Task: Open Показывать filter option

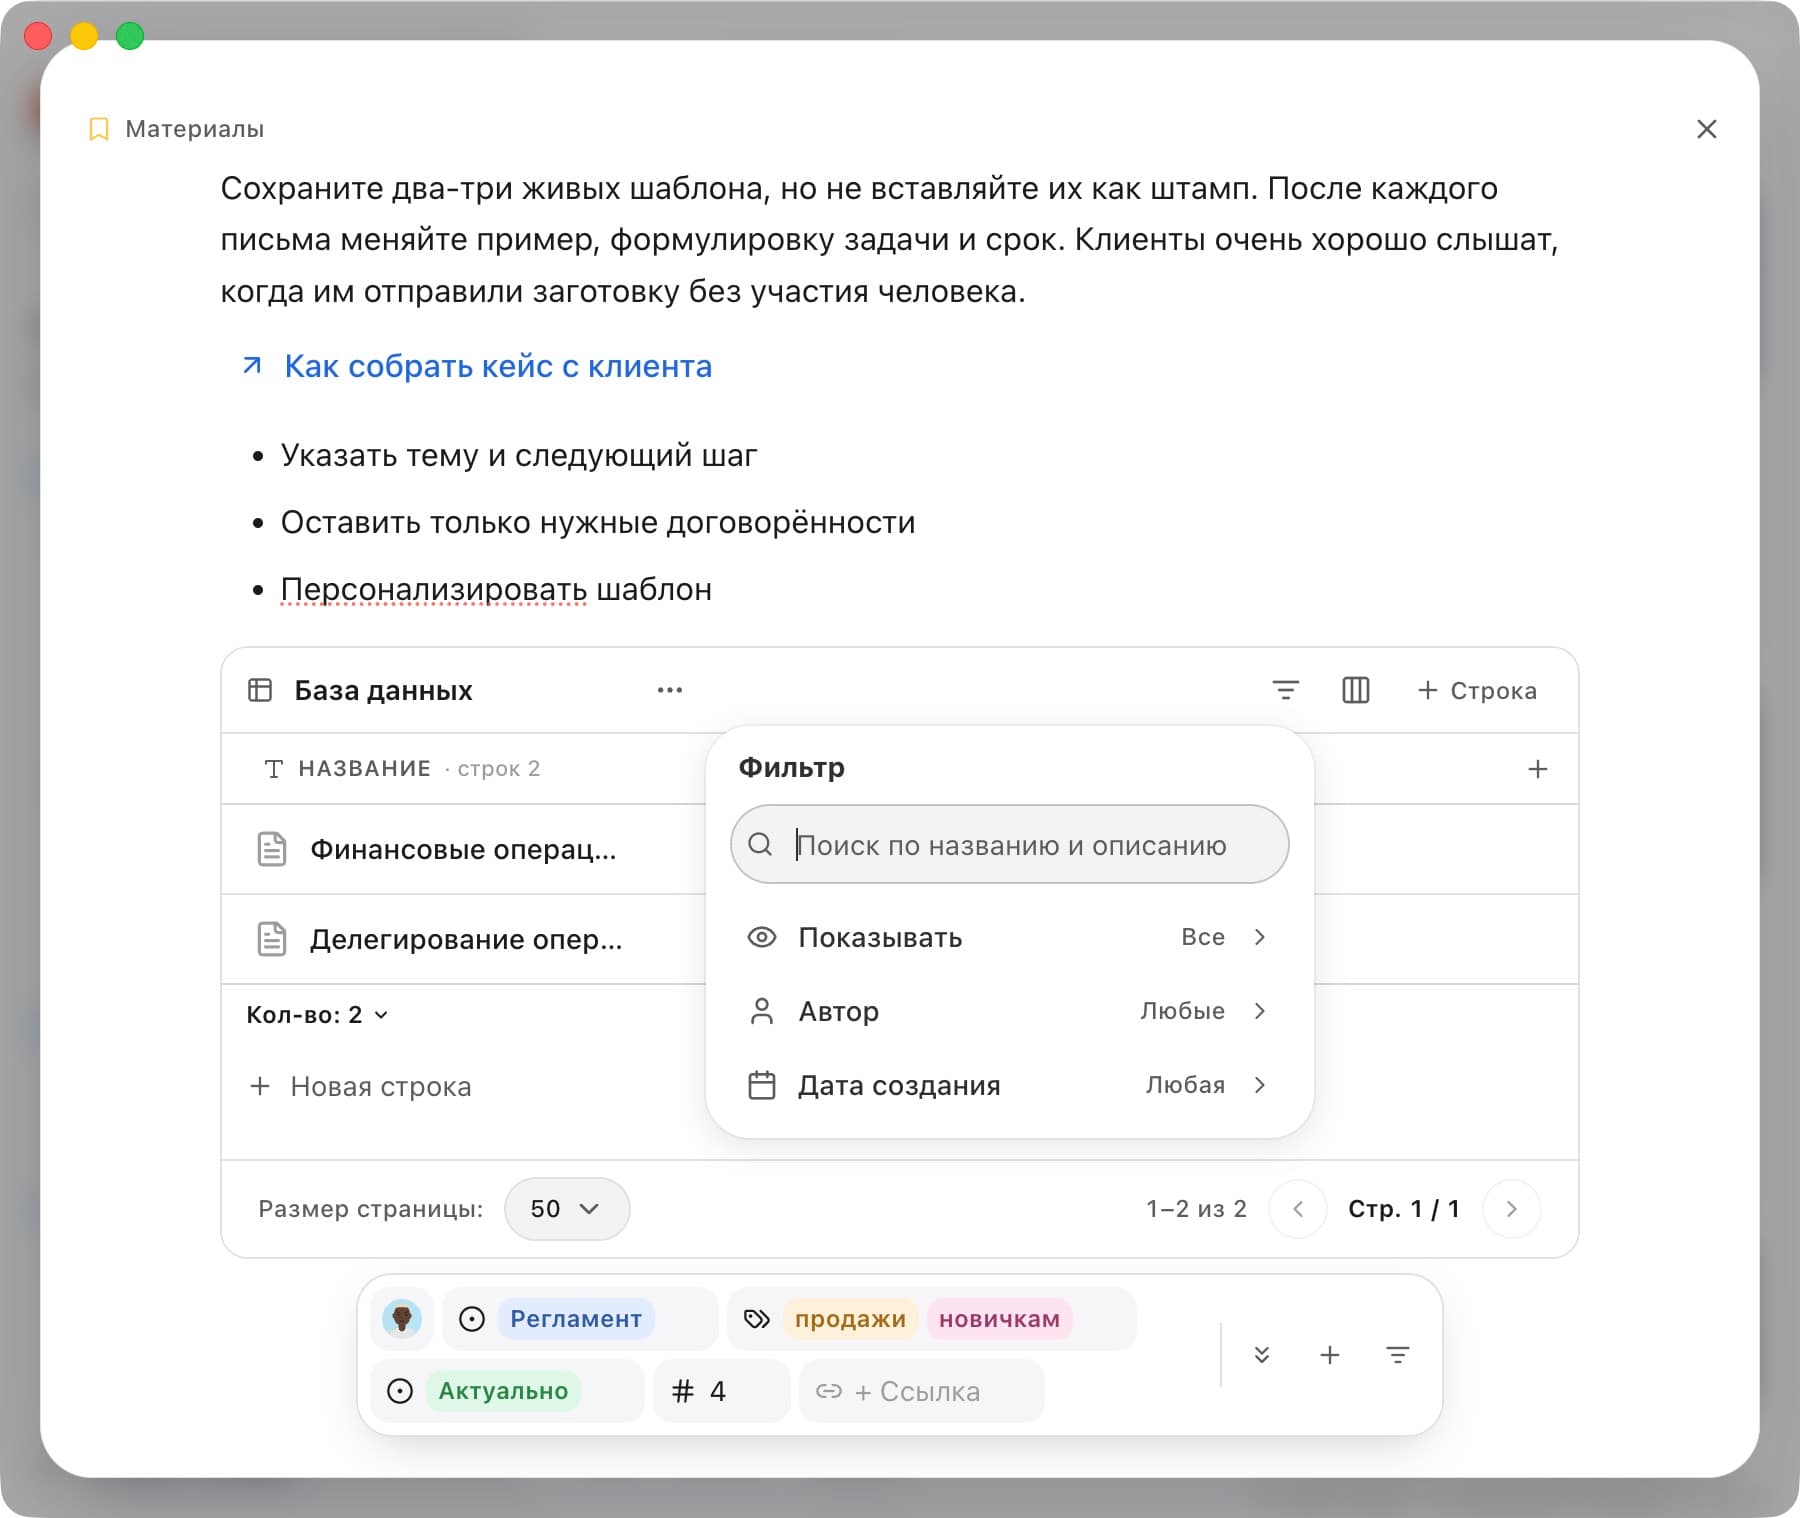Action: pyautogui.click(x=1010, y=937)
